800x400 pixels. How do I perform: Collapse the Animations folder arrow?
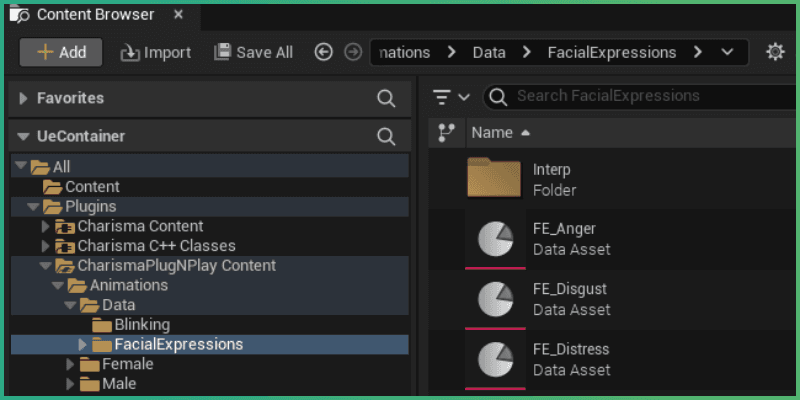58,285
